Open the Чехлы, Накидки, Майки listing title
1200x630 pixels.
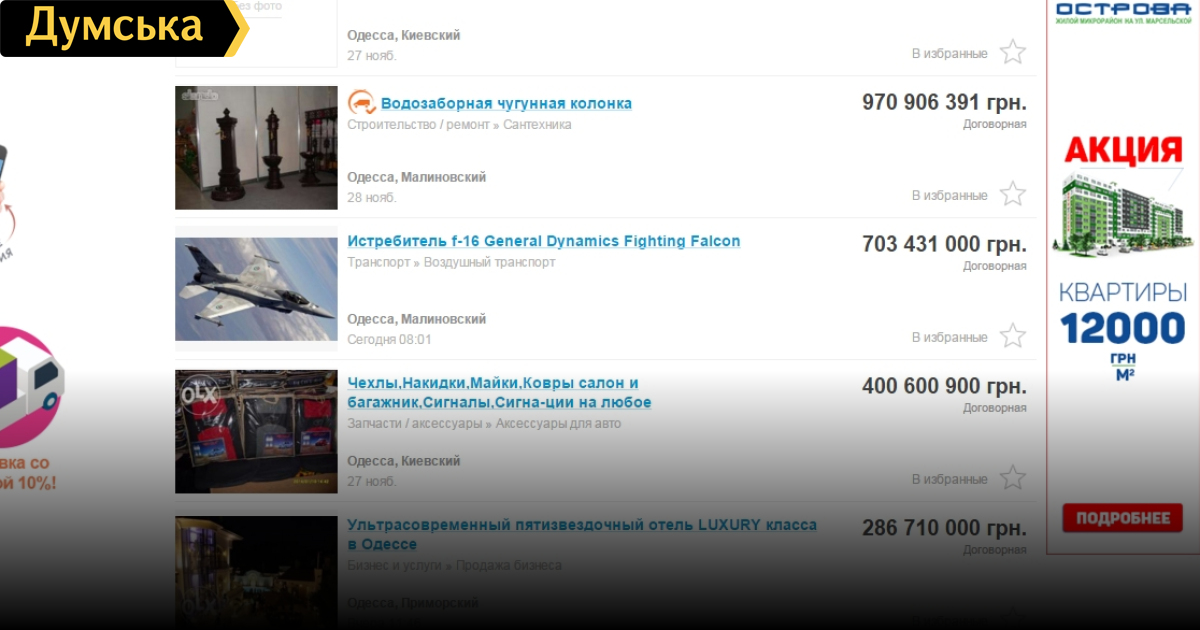point(499,393)
